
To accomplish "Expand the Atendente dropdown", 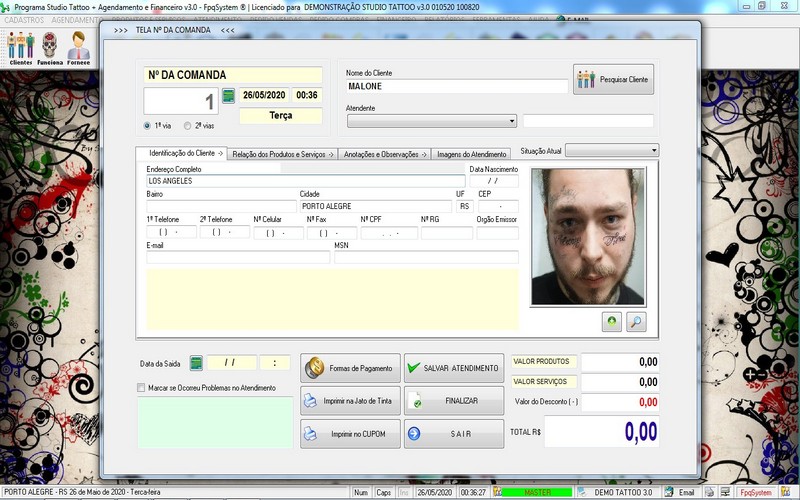I will [512, 121].
